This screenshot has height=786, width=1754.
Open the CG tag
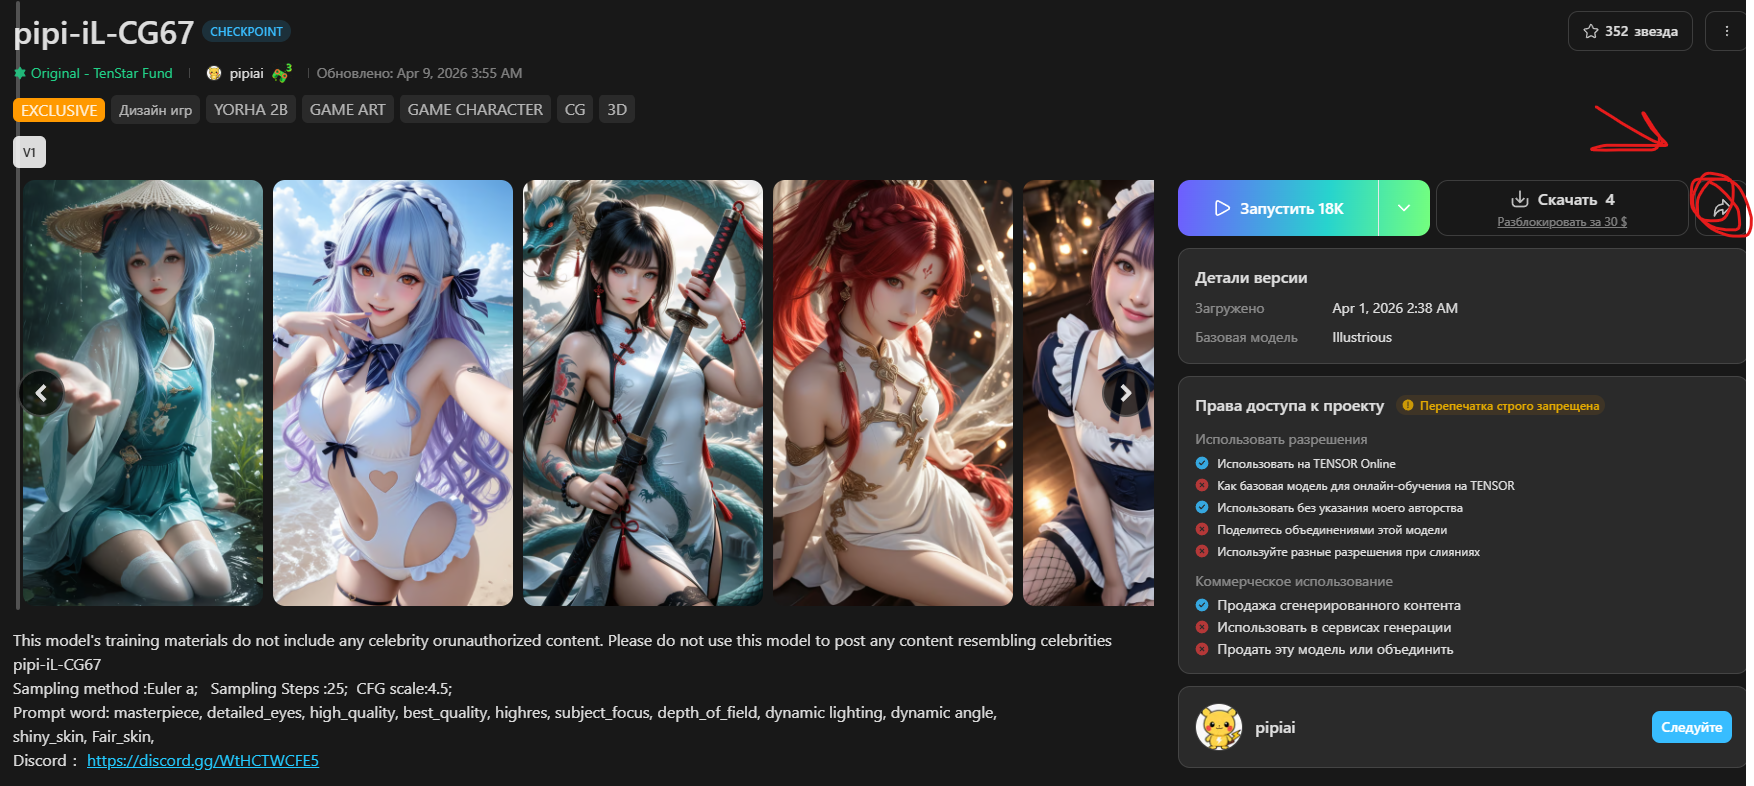pyautogui.click(x=575, y=110)
